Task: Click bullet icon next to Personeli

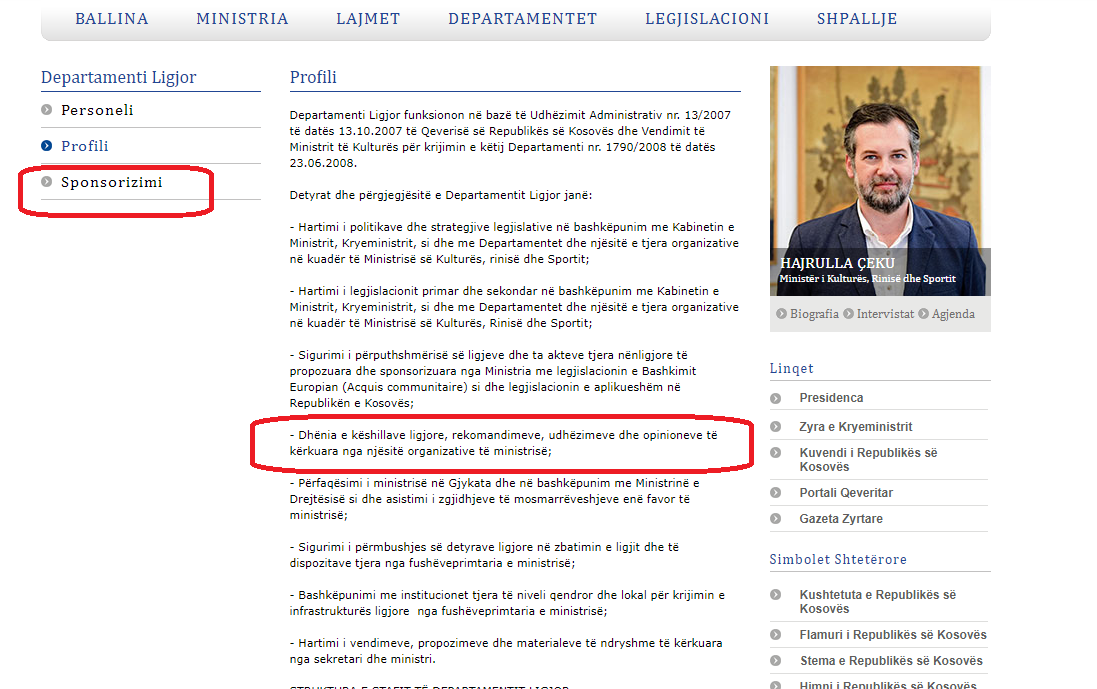Action: pyautogui.click(x=47, y=110)
